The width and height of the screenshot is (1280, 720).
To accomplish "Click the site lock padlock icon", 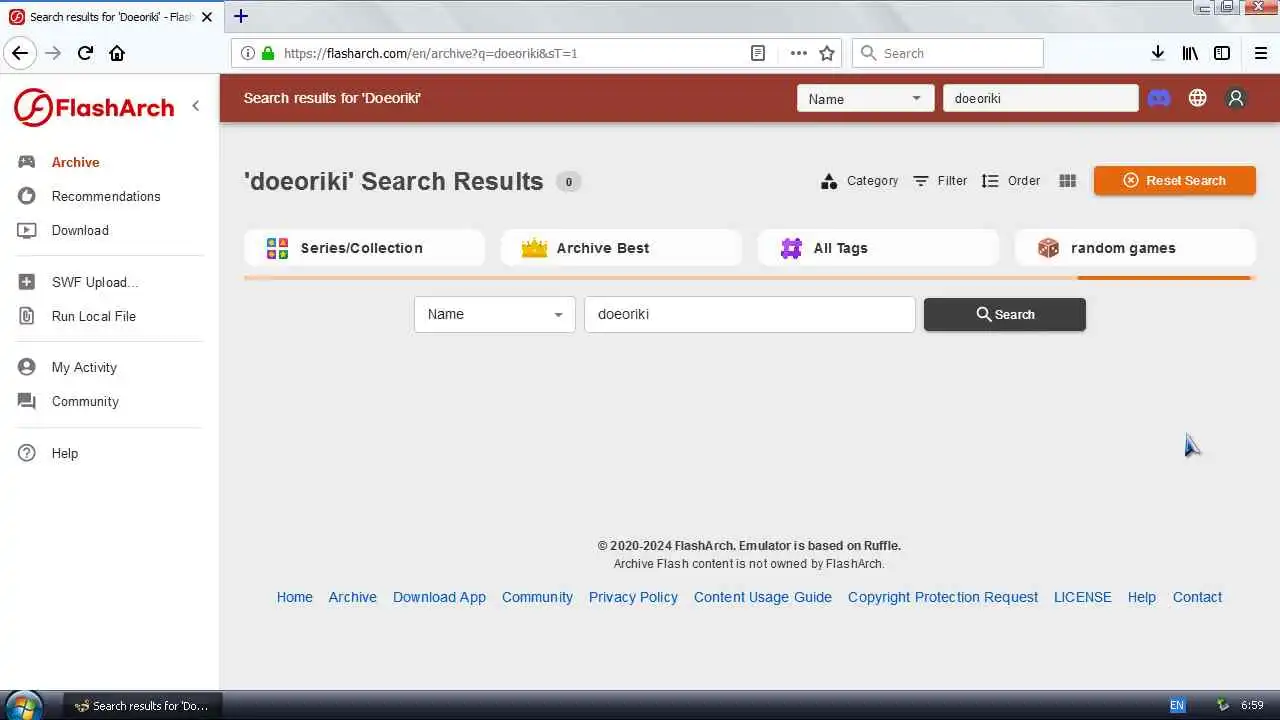I will 267,53.
